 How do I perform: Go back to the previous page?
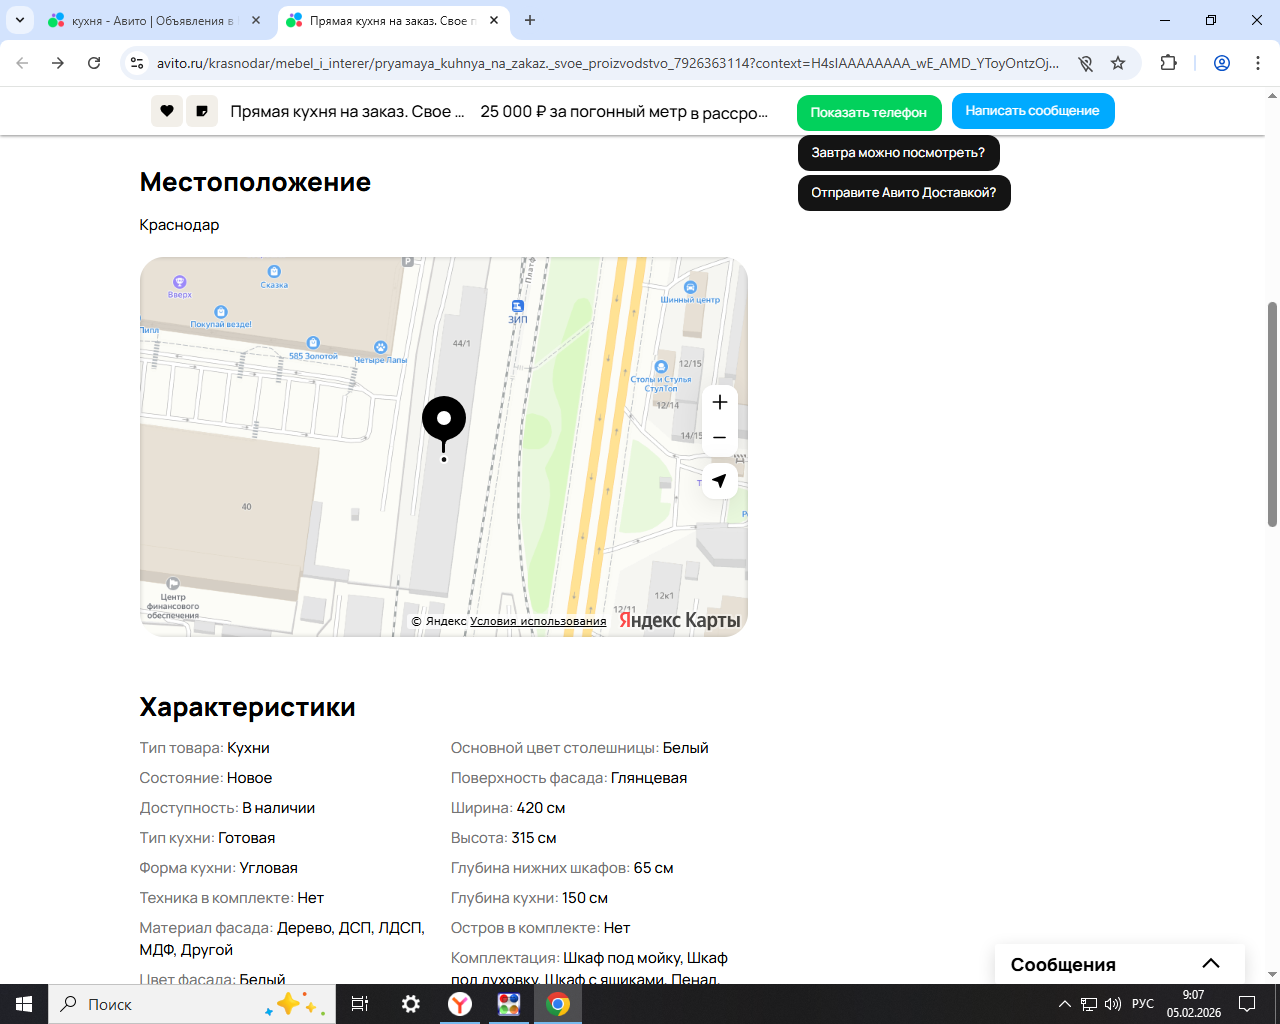(x=22, y=63)
